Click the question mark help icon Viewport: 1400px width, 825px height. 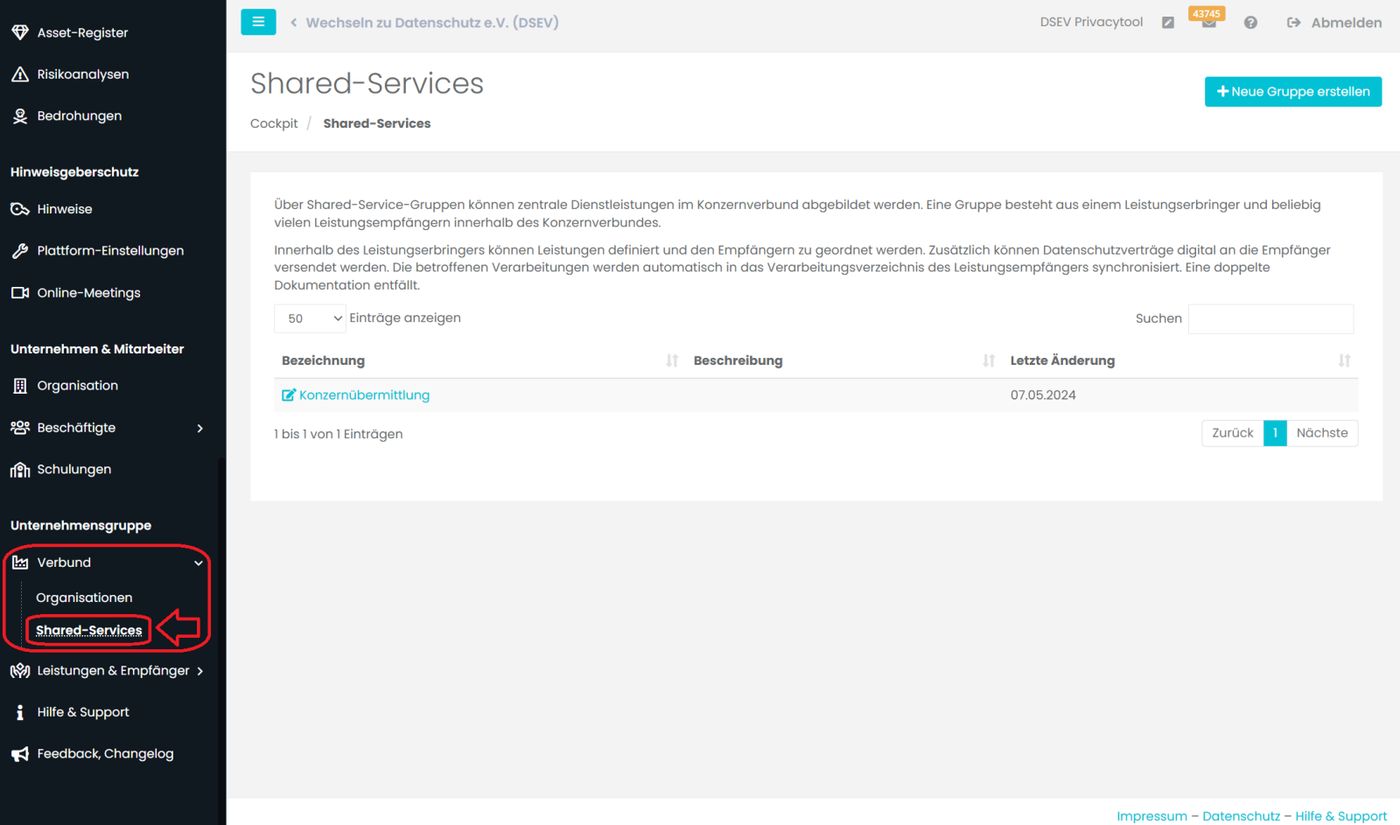click(1250, 23)
